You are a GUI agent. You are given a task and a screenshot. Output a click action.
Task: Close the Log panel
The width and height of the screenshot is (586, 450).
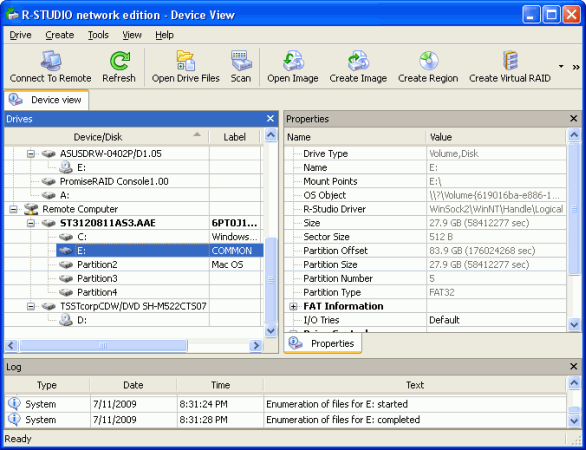[574, 367]
